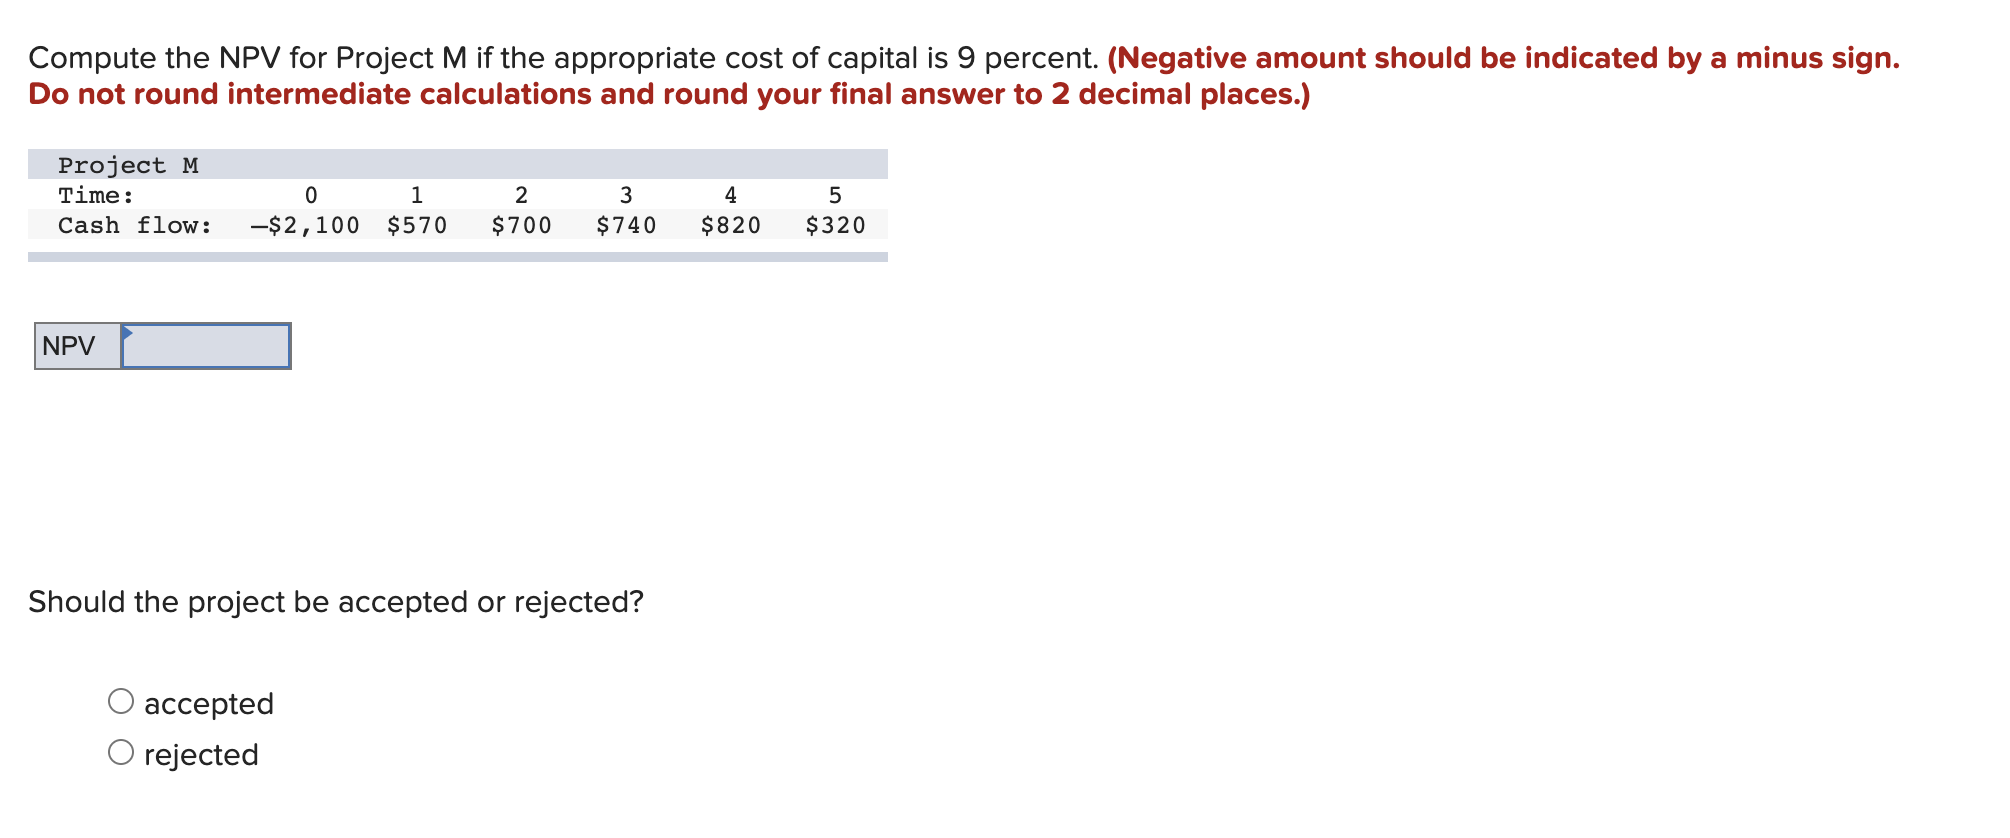Click the Project M table header

(x=130, y=163)
